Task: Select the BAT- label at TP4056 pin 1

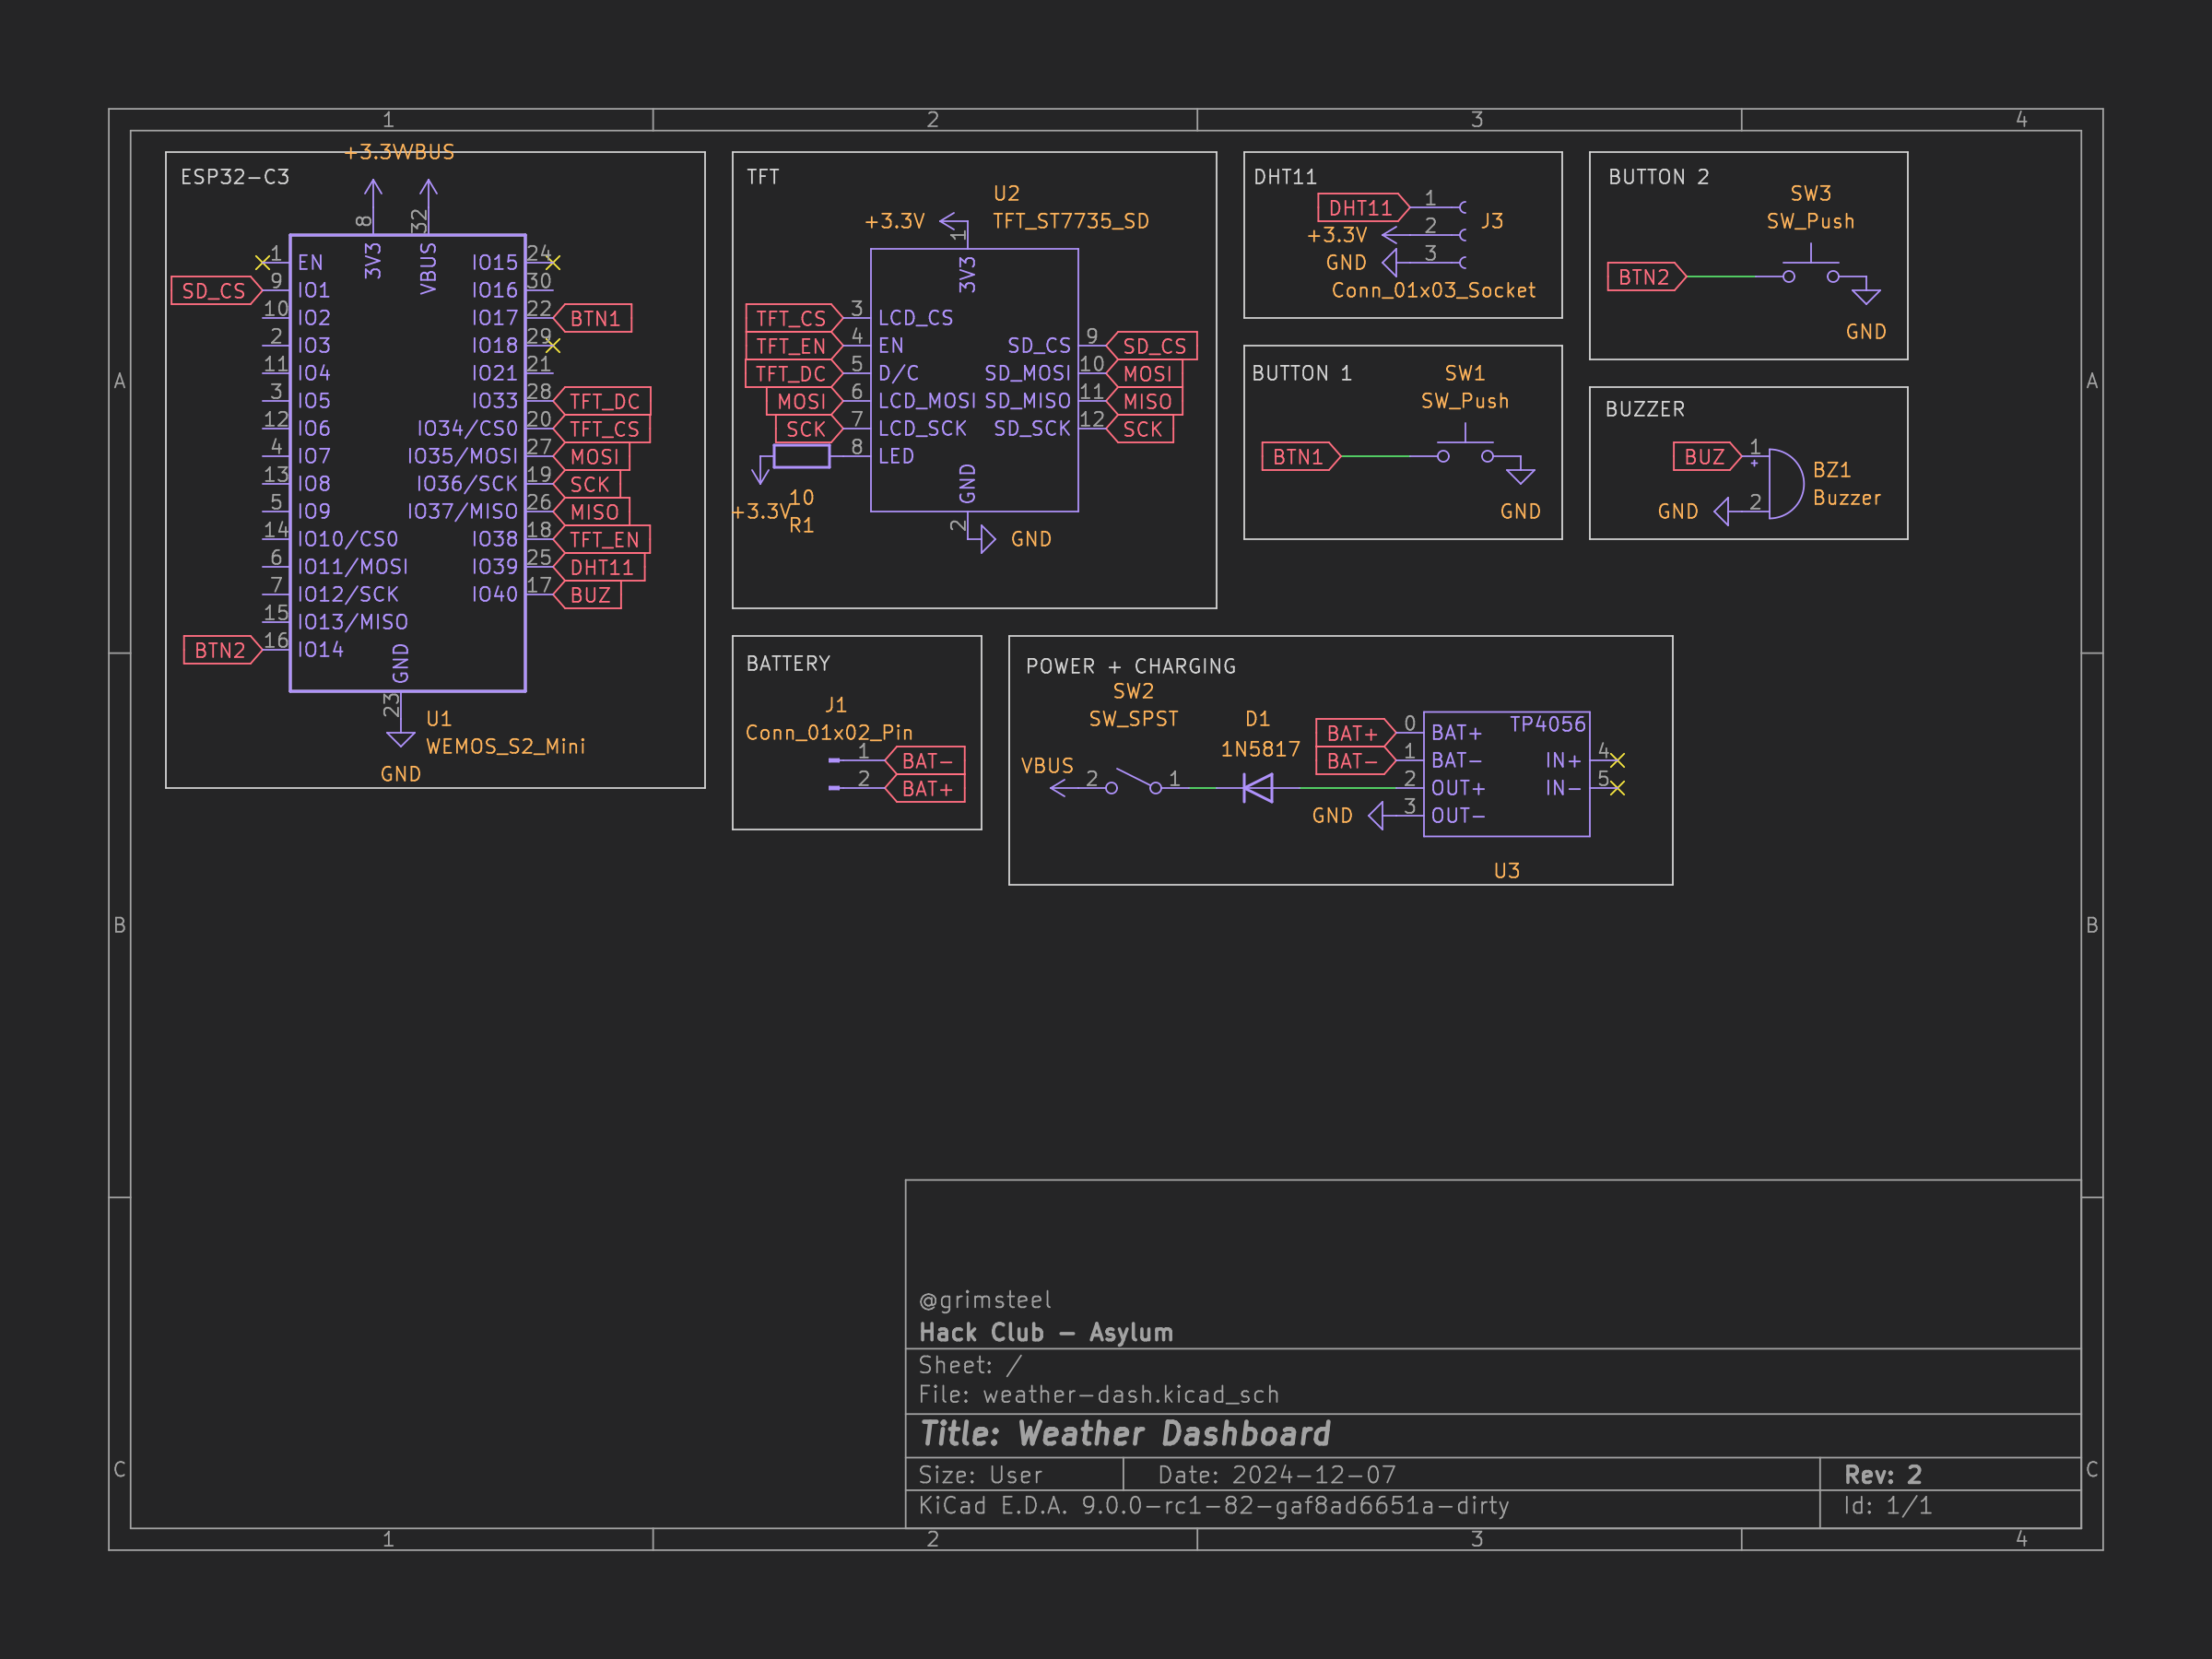Action: point(1356,761)
